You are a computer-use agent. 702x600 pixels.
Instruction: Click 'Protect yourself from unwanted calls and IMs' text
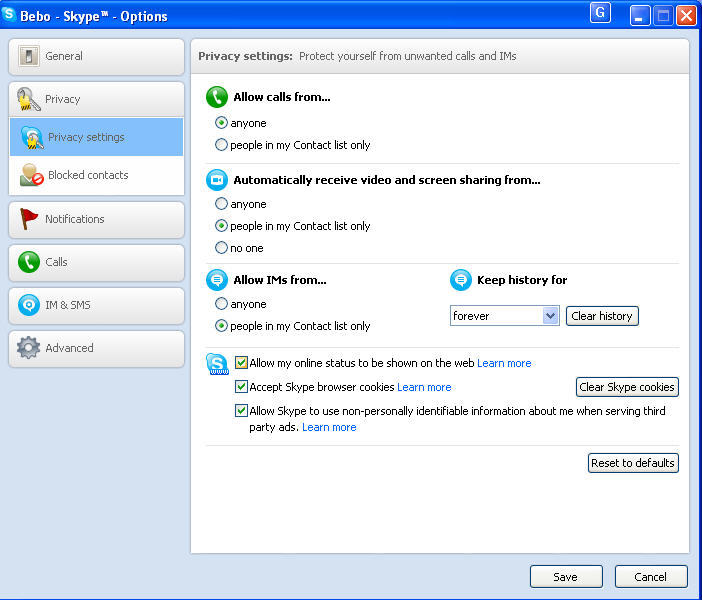pyautogui.click(x=407, y=56)
